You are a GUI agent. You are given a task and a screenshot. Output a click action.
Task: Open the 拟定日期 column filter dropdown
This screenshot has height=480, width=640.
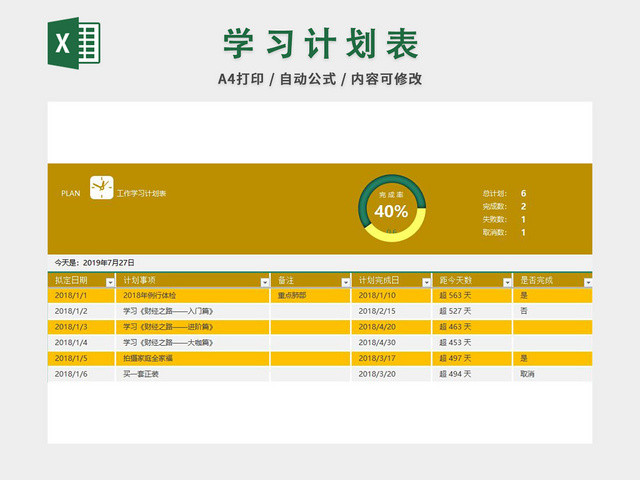(x=110, y=282)
